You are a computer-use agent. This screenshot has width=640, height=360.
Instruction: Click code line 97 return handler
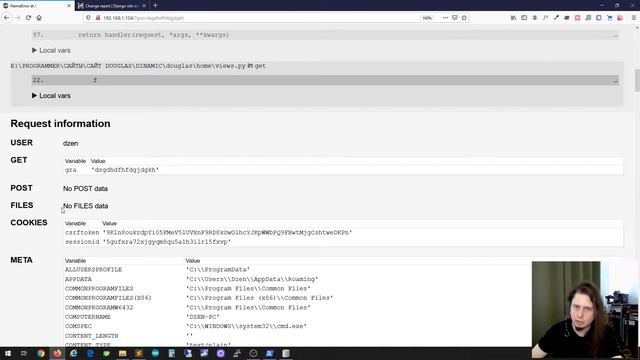pos(325,35)
